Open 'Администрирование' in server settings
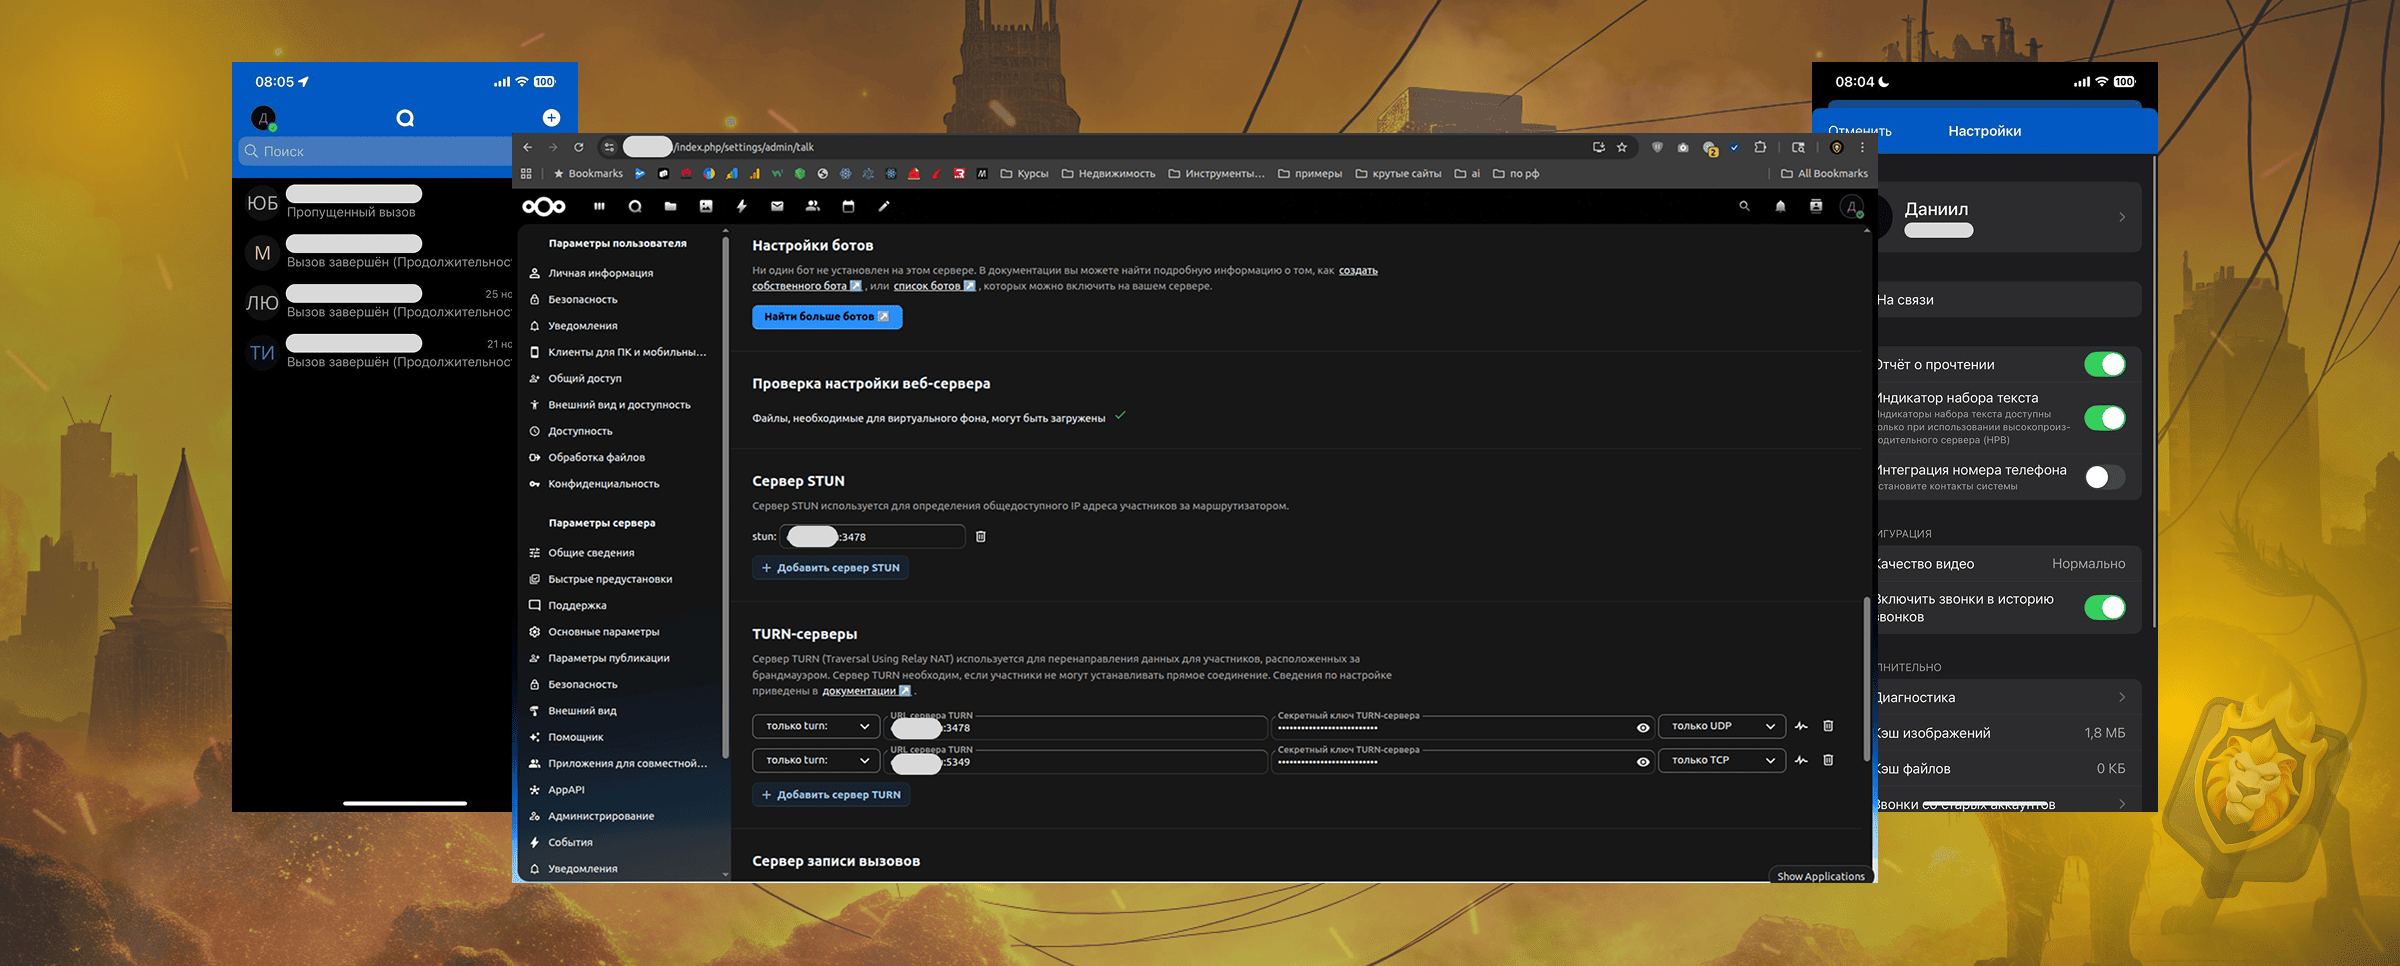The image size is (2400, 966). point(601,816)
